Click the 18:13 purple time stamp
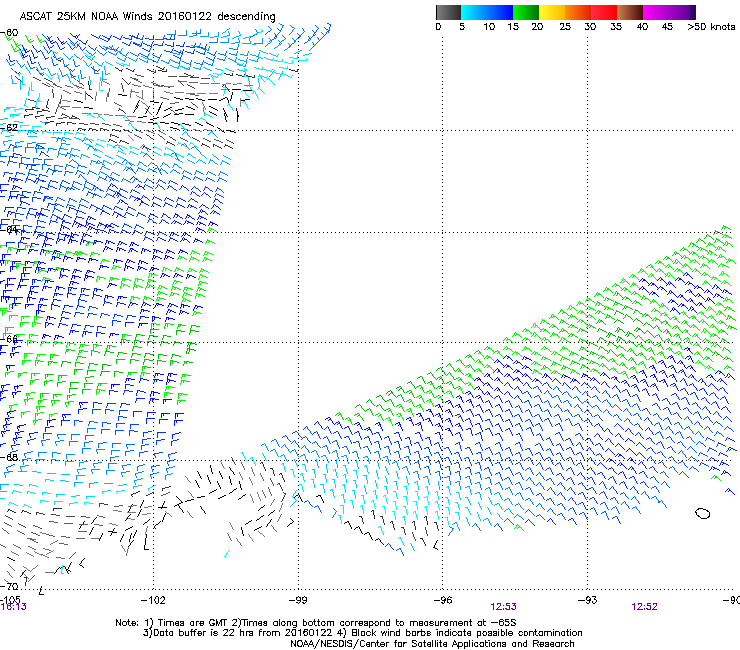 click(x=14, y=607)
